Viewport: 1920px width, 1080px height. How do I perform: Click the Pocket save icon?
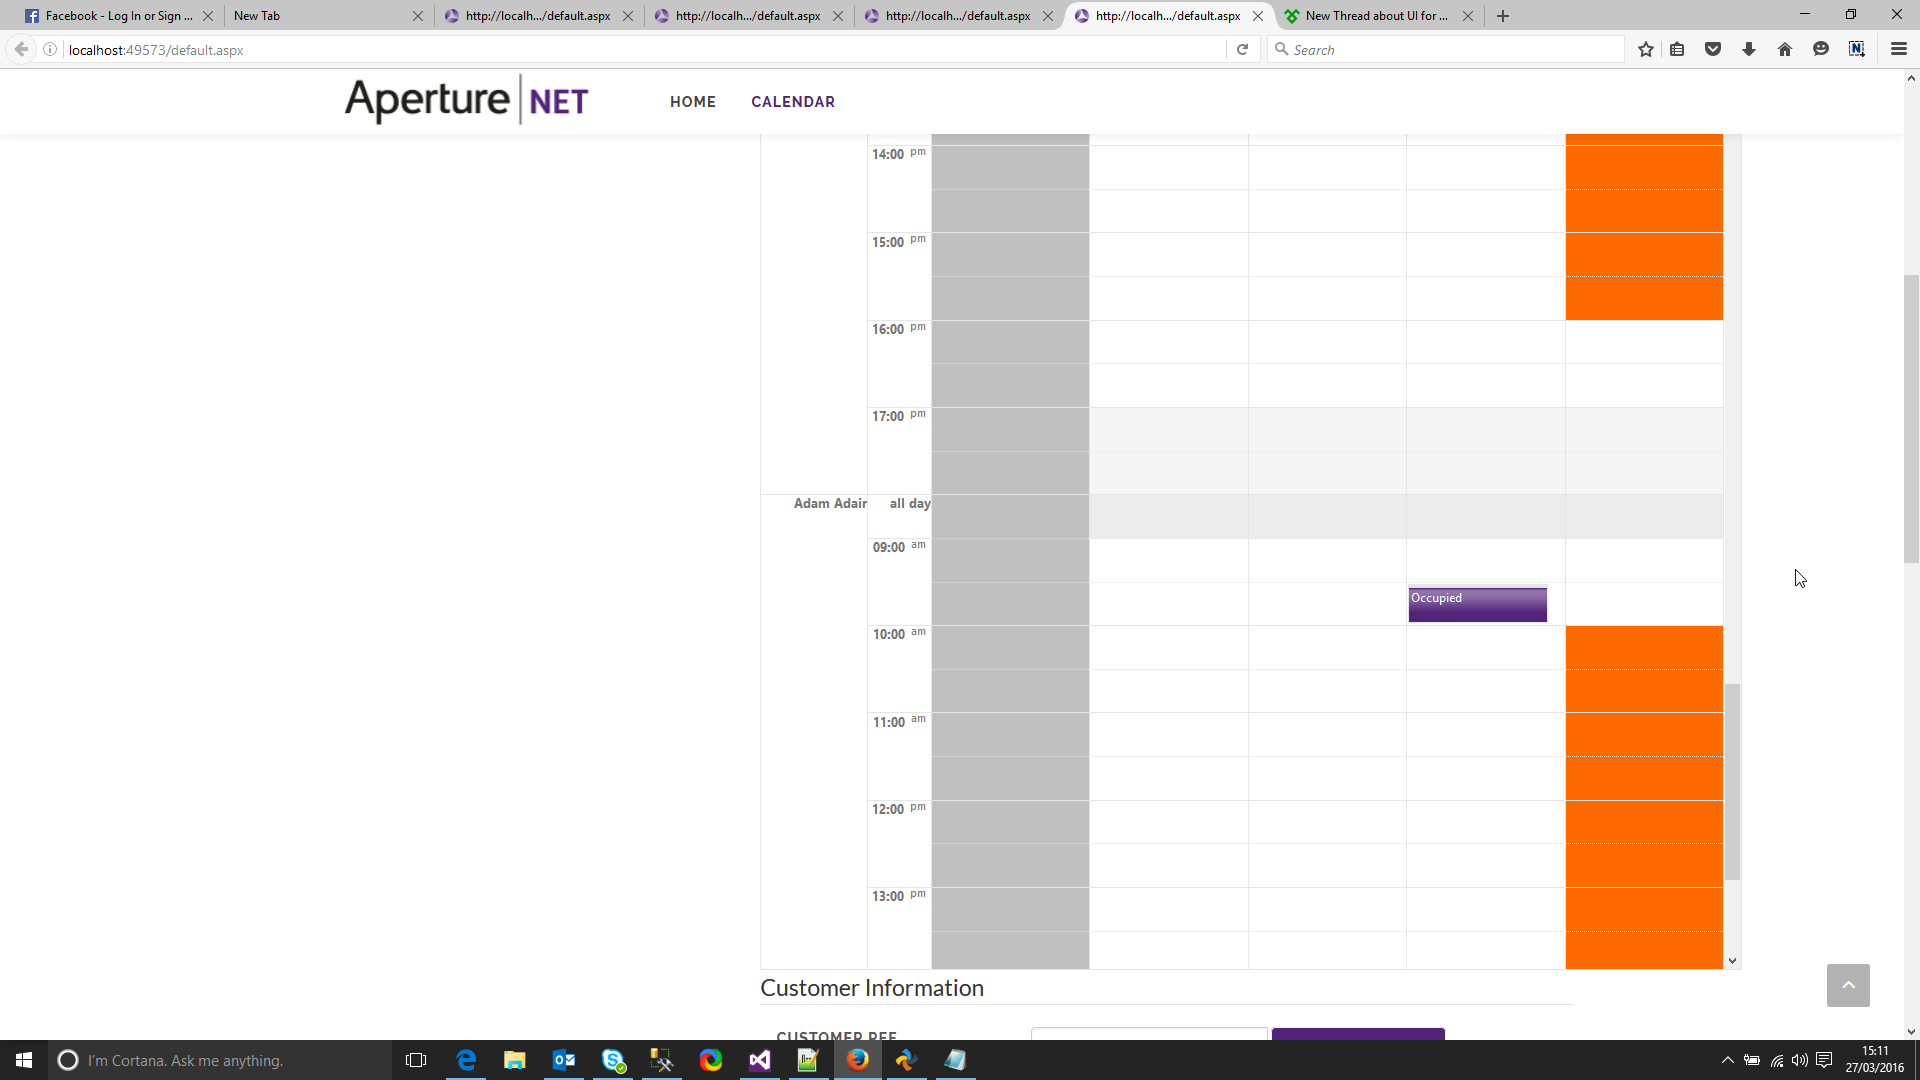click(x=1713, y=50)
